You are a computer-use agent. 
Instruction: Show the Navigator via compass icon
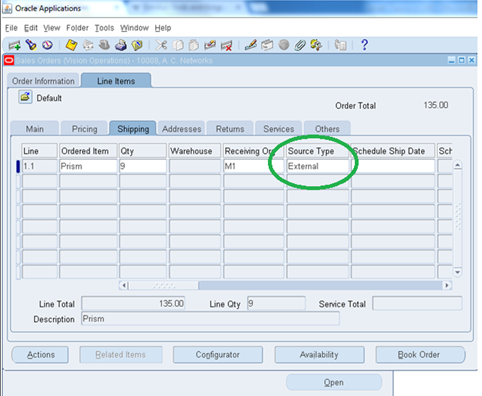click(x=48, y=45)
